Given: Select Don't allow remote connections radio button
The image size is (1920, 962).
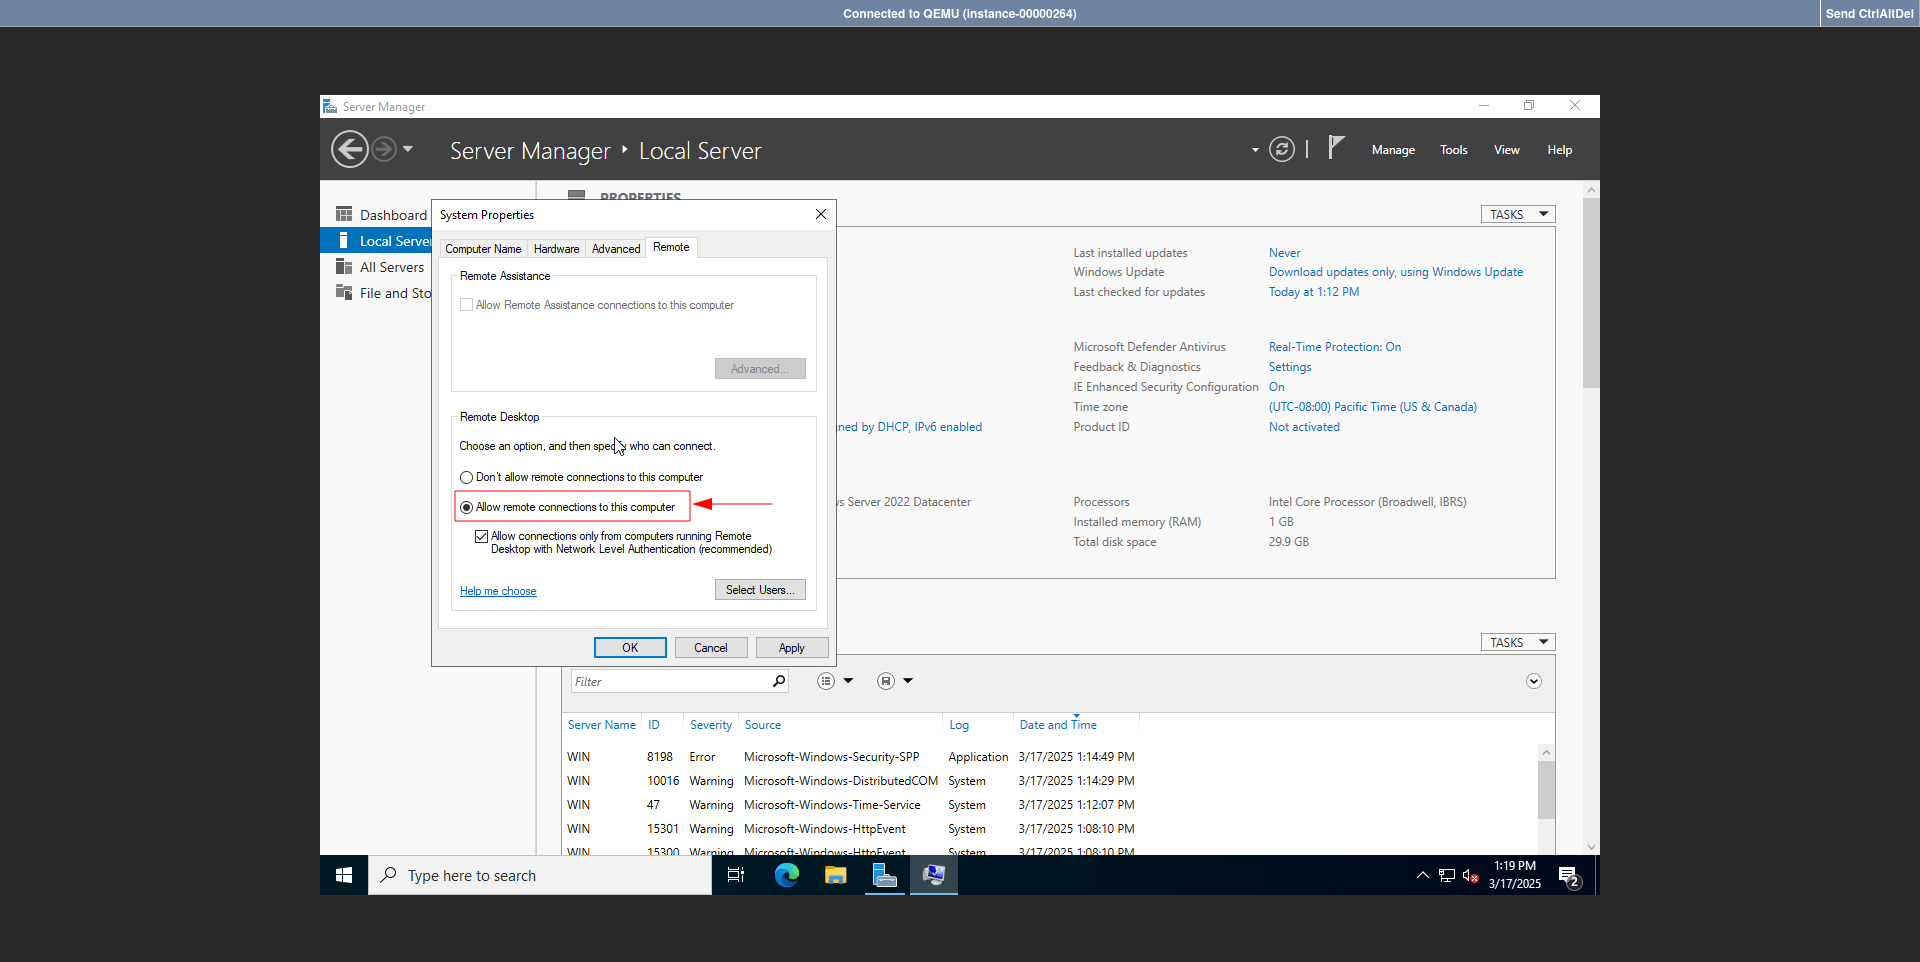Looking at the screenshot, I should pos(466,478).
